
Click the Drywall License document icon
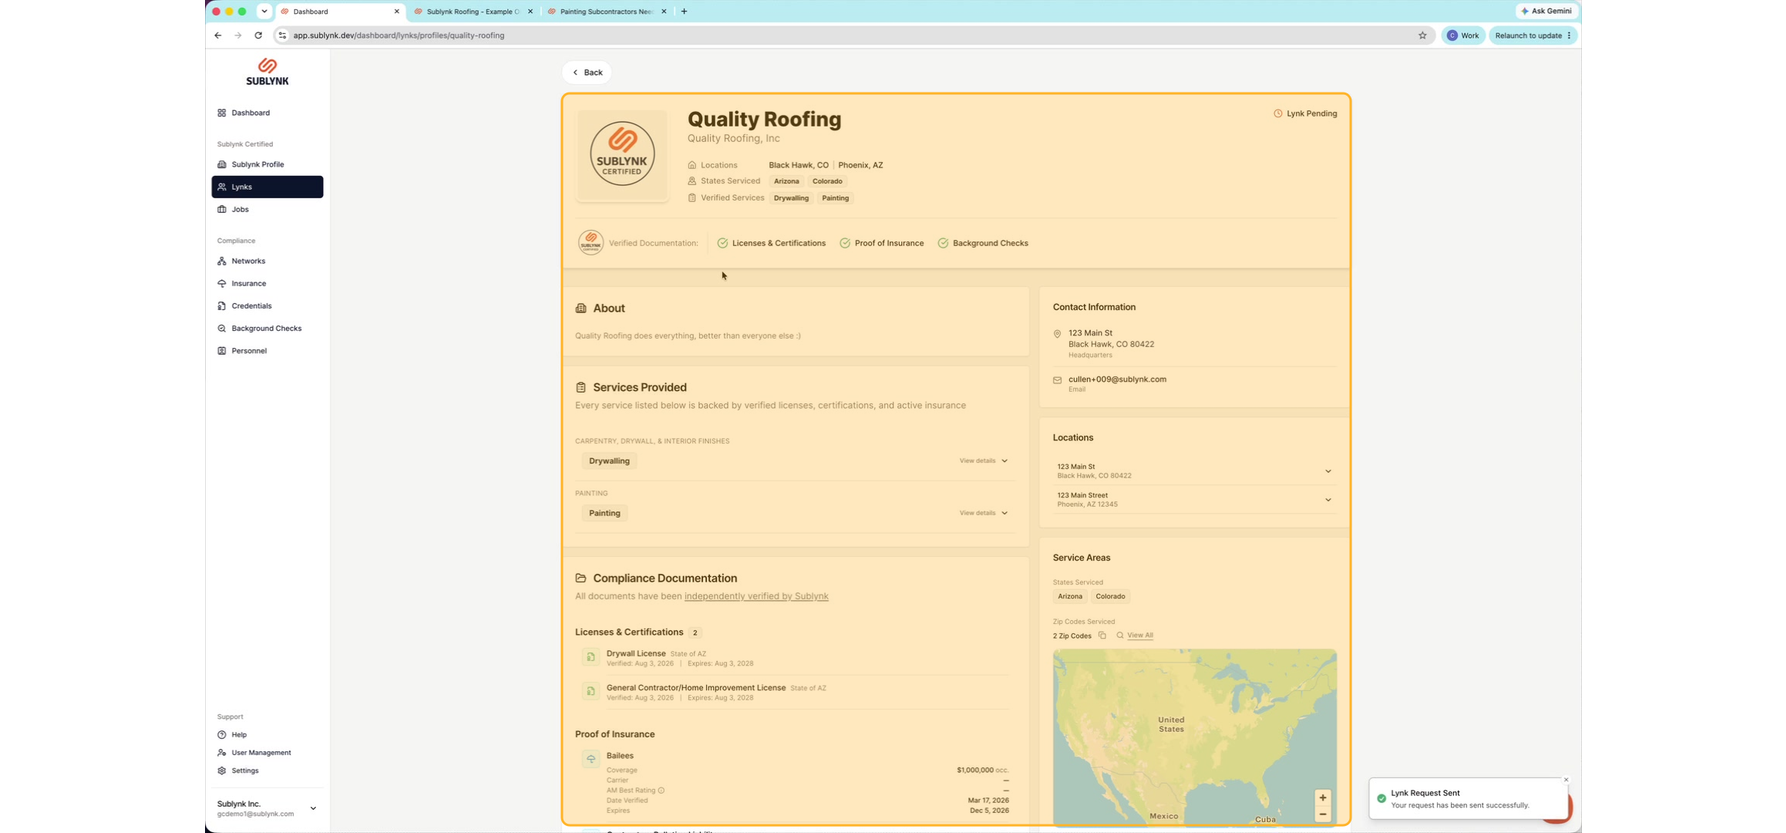(x=591, y=657)
